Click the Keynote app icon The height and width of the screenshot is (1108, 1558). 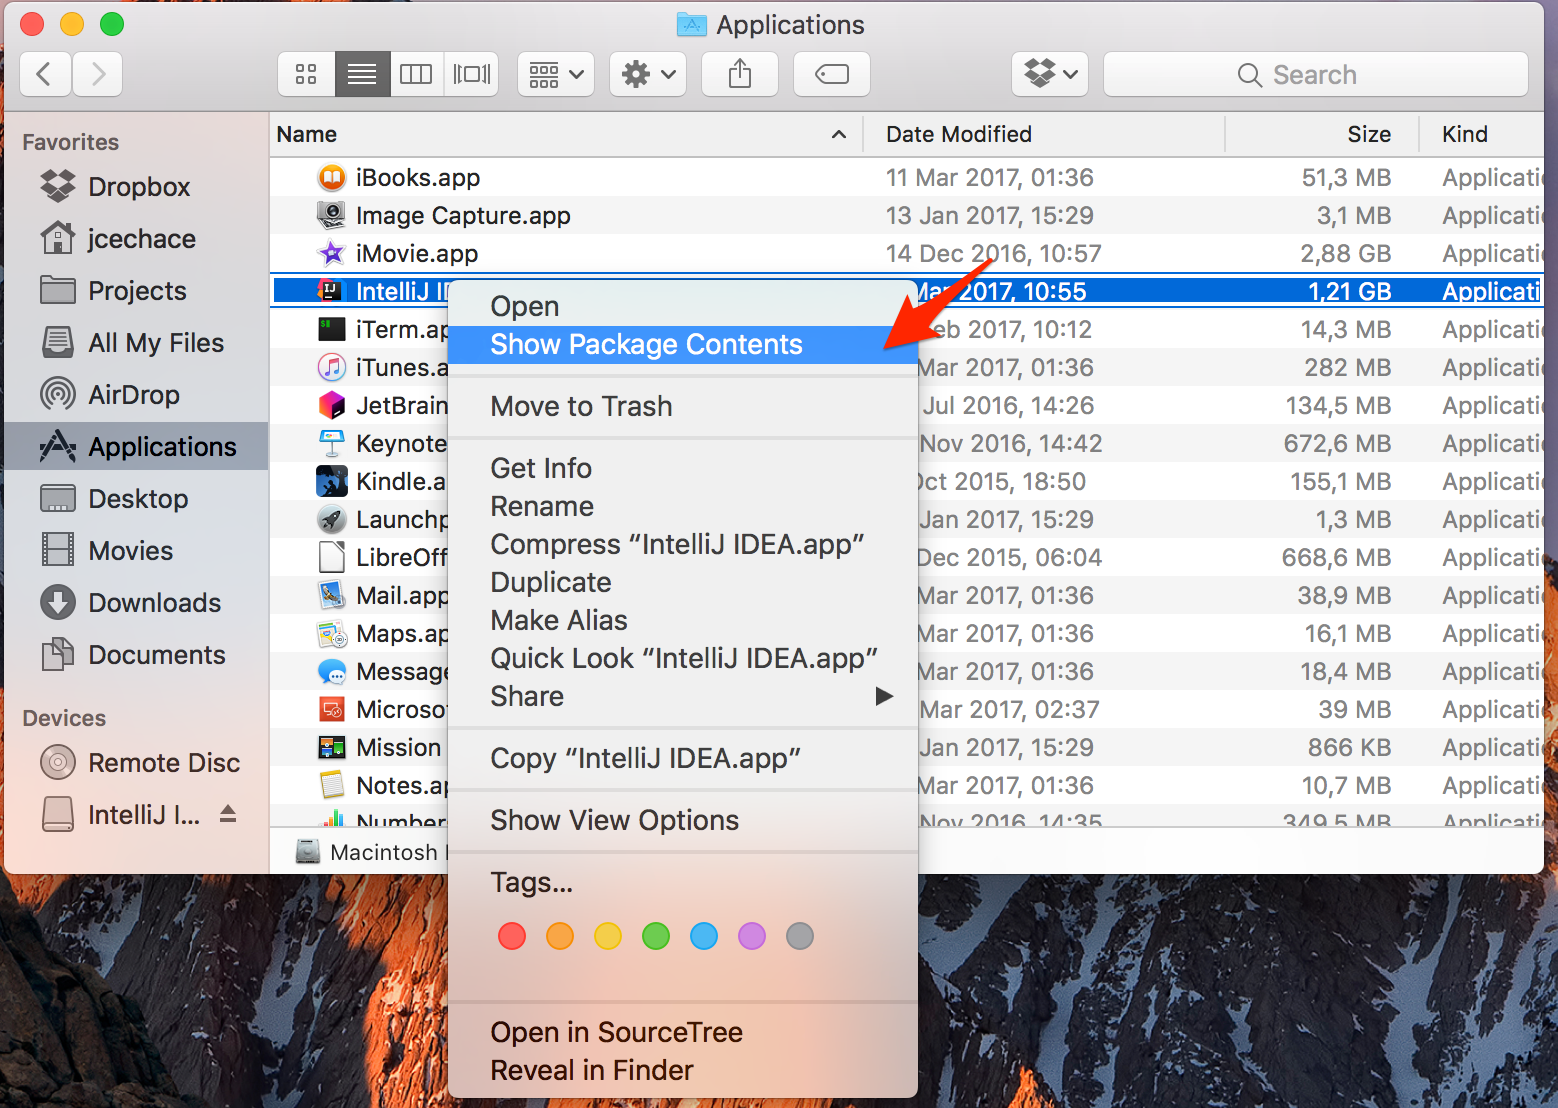click(x=332, y=443)
